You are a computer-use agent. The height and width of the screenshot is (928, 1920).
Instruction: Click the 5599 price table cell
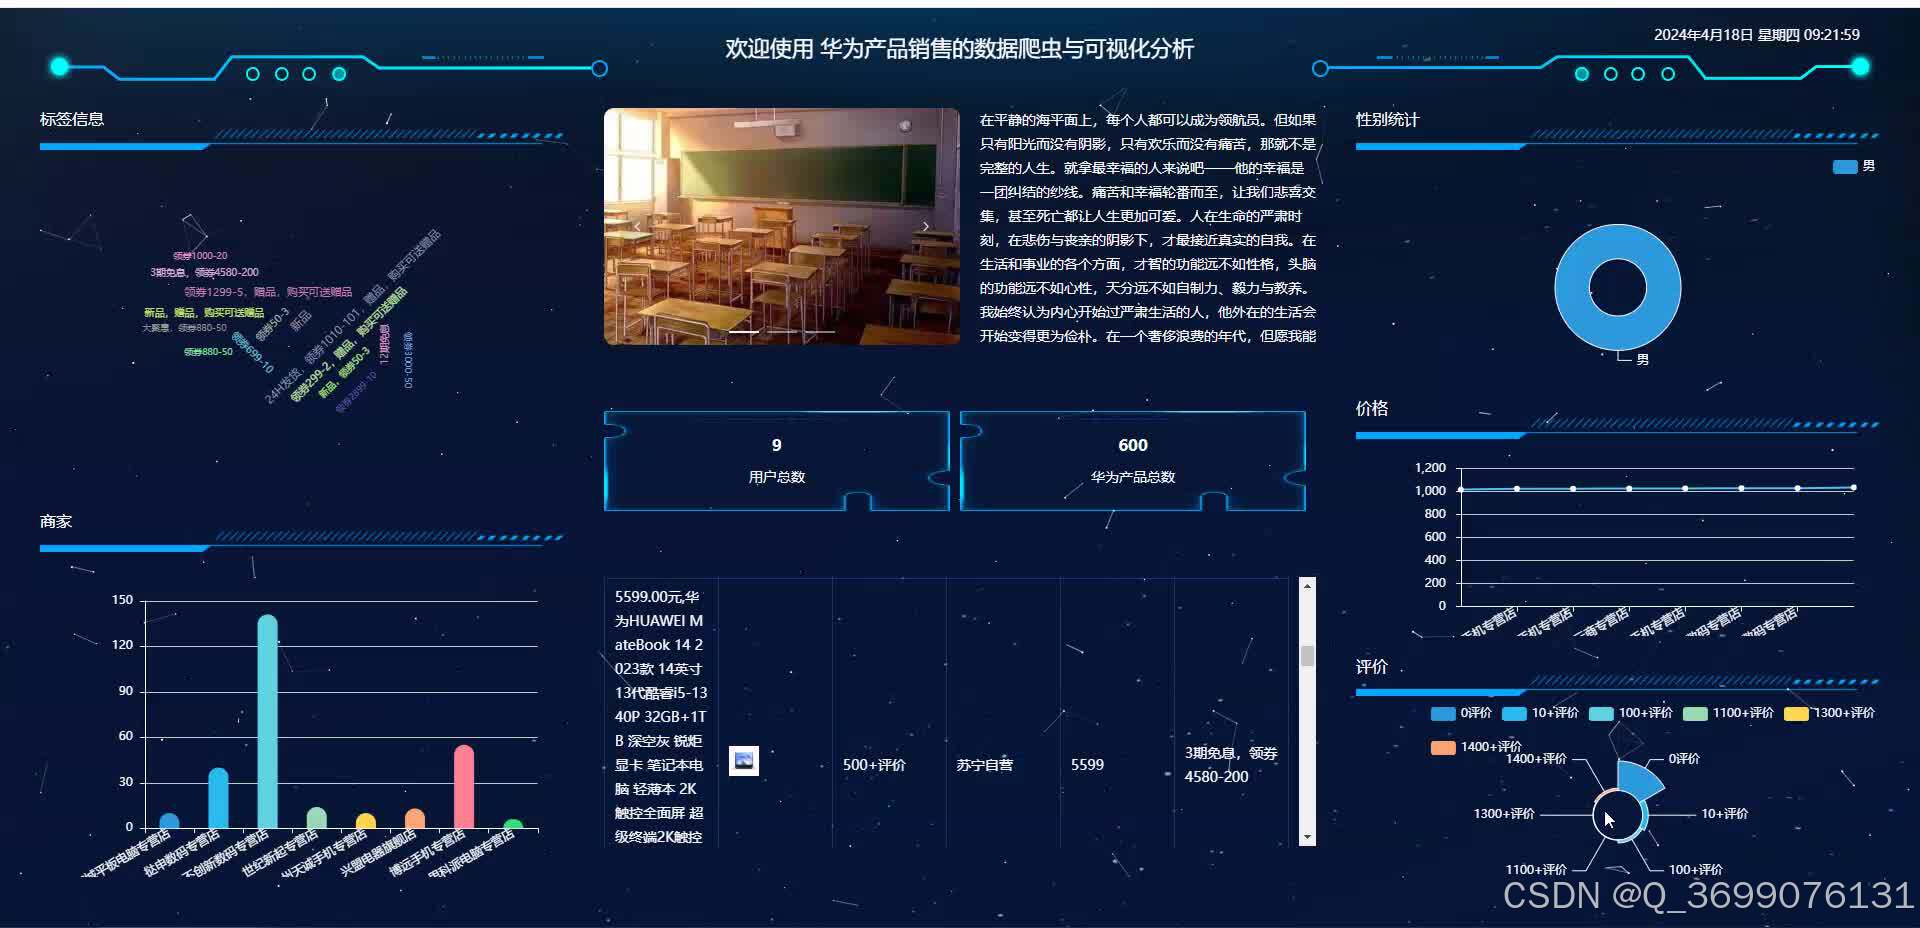coord(1087,765)
